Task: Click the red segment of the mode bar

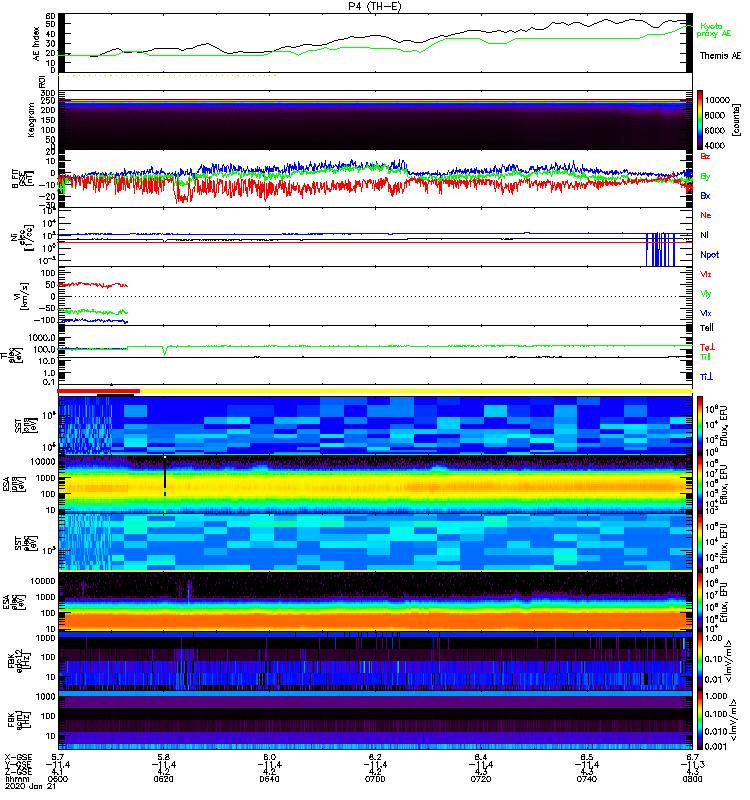Action: (x=98, y=391)
